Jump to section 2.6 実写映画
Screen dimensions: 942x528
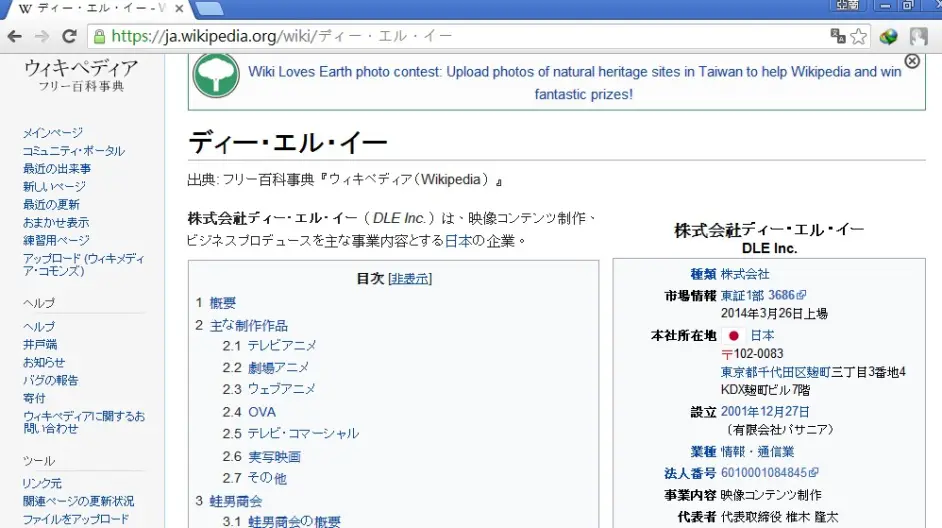click(x=274, y=457)
